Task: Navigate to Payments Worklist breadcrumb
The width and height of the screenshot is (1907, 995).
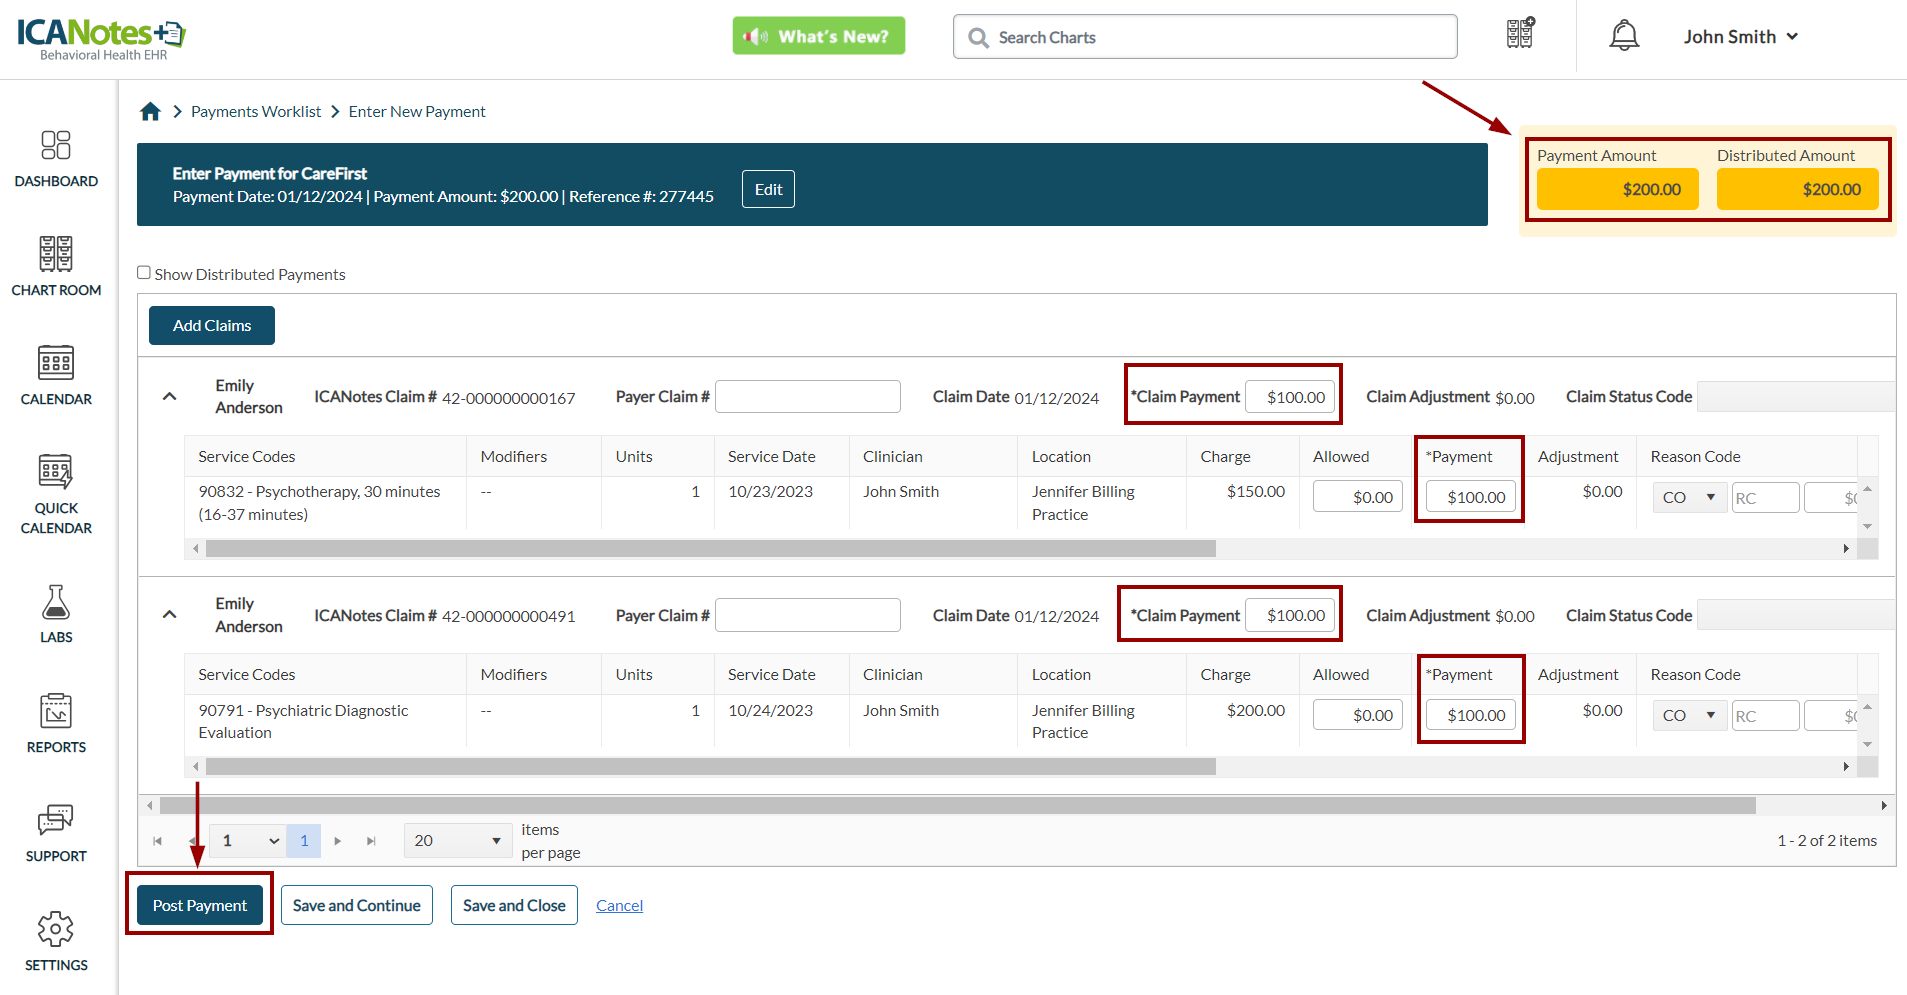Action: [x=256, y=112]
